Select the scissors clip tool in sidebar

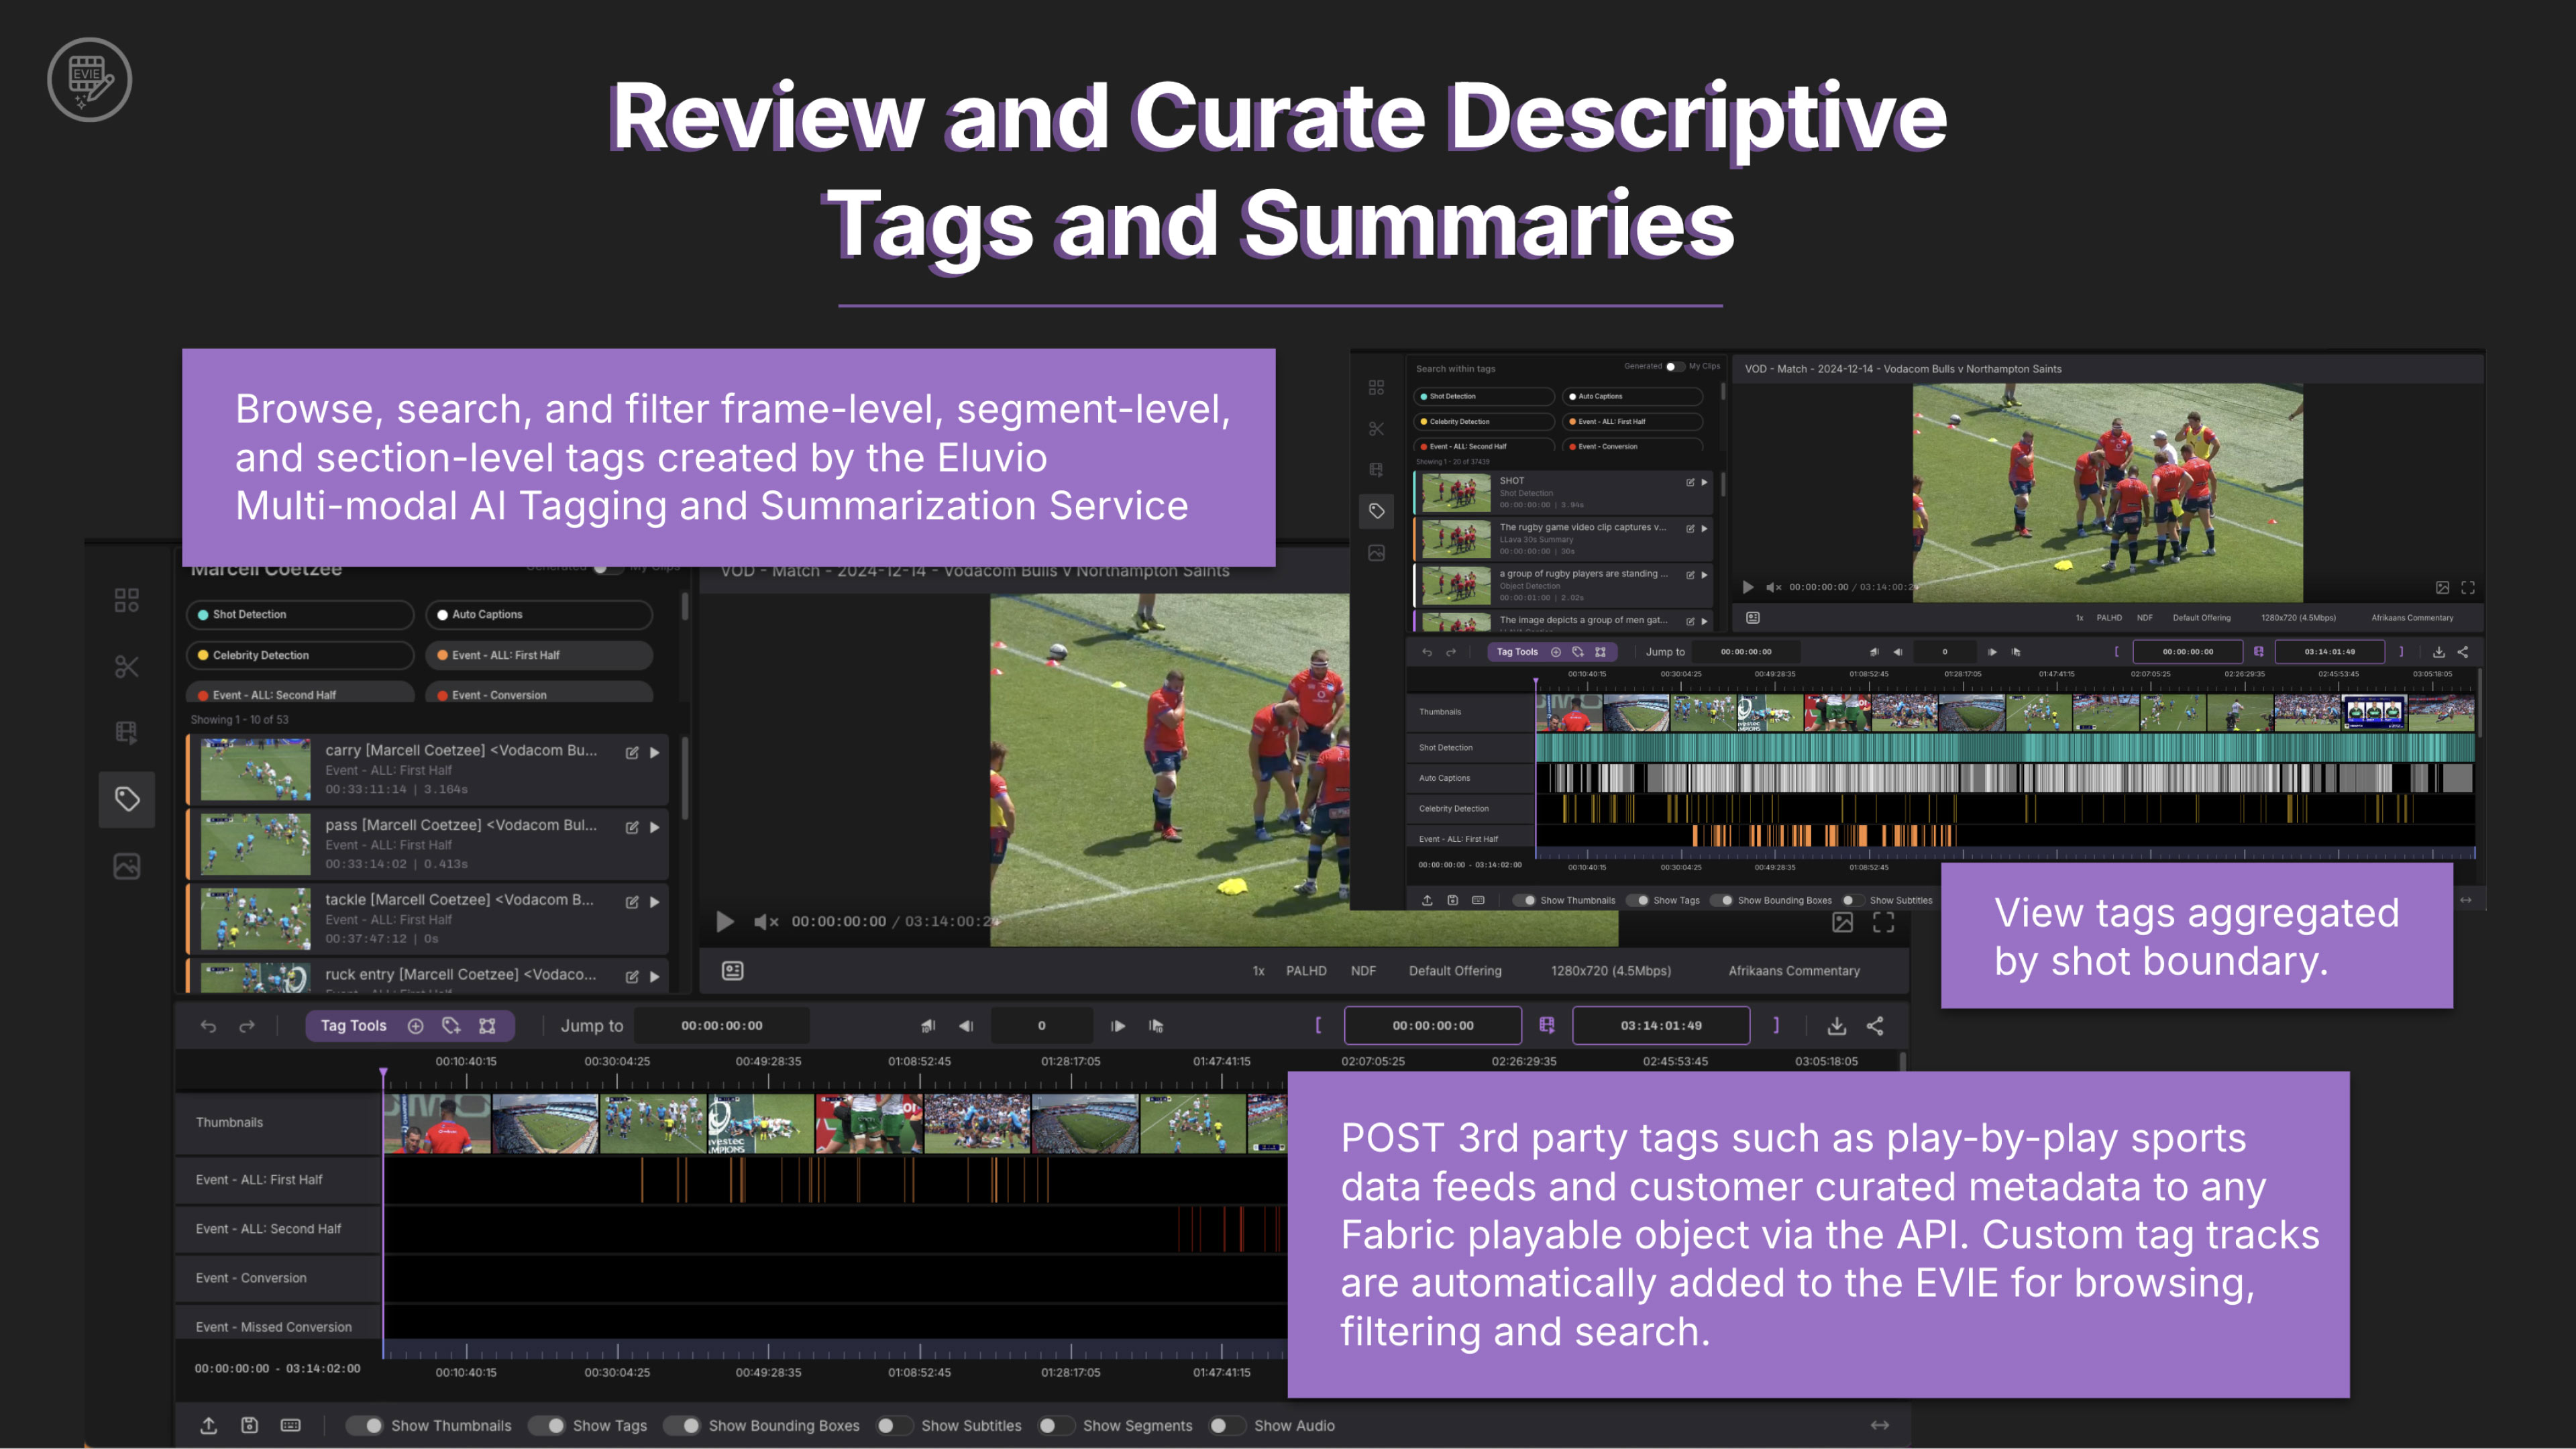click(126, 666)
